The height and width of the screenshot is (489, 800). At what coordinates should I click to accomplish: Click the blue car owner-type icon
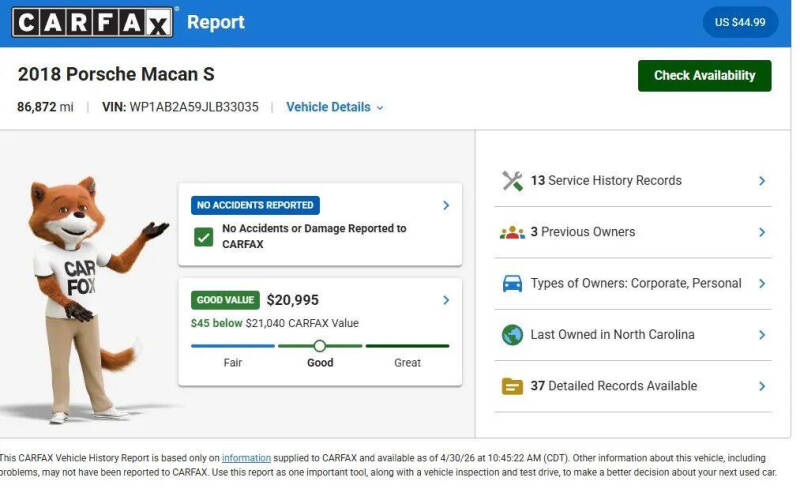pos(512,283)
